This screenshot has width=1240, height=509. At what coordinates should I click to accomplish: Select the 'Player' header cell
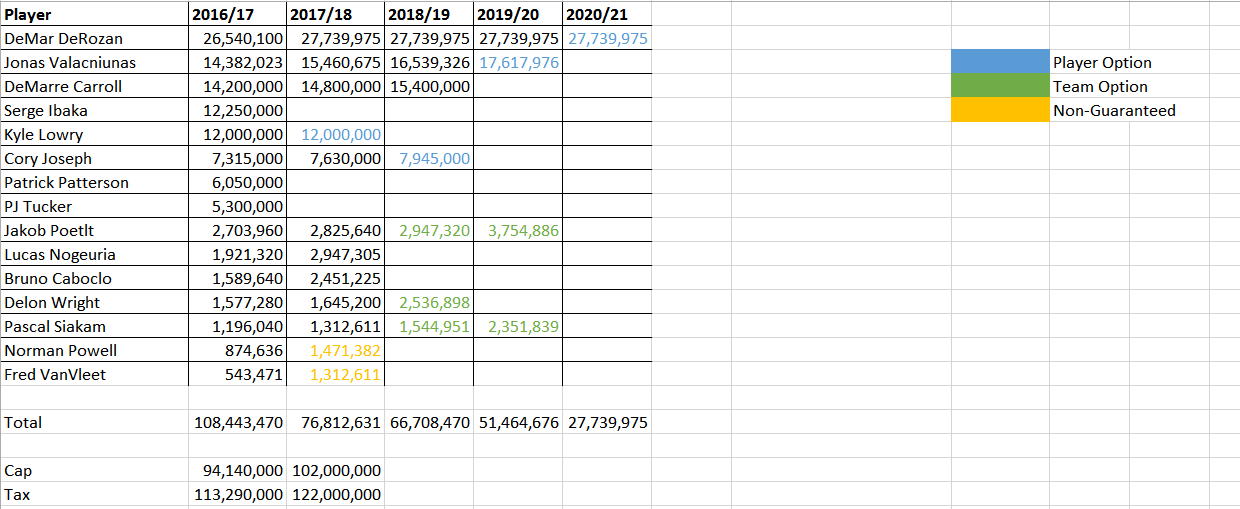point(94,14)
